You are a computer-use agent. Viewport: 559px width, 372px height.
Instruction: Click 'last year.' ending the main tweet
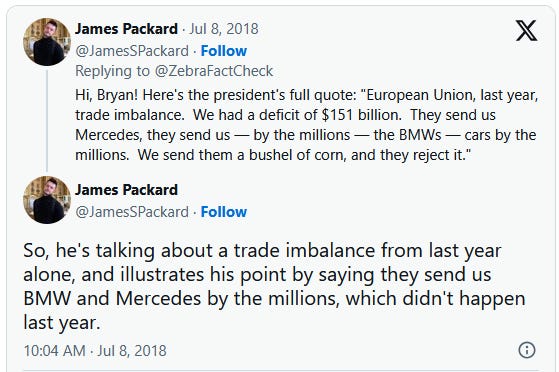point(62,322)
